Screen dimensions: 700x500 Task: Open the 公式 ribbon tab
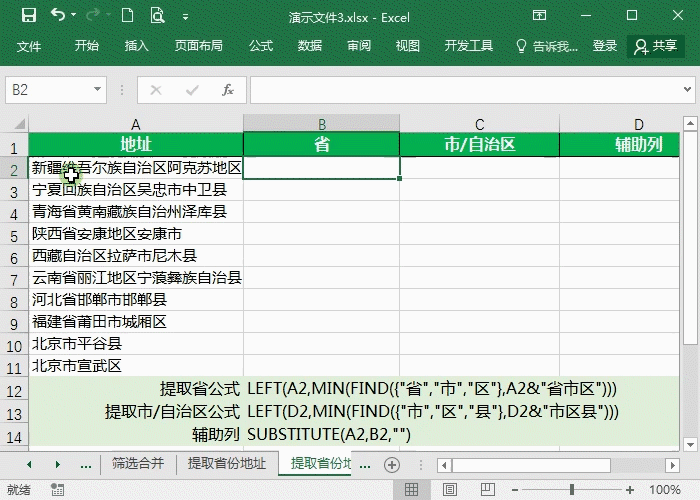click(x=261, y=46)
